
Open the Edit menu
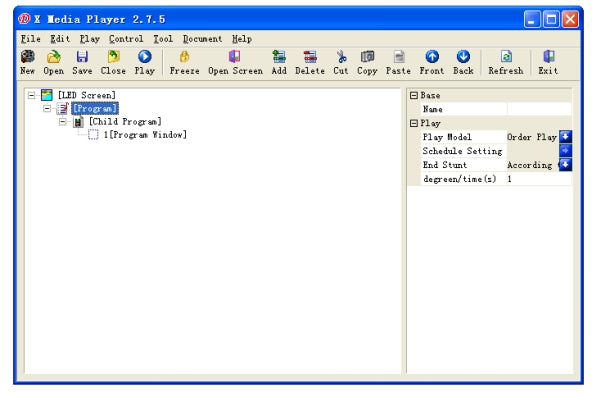point(60,39)
